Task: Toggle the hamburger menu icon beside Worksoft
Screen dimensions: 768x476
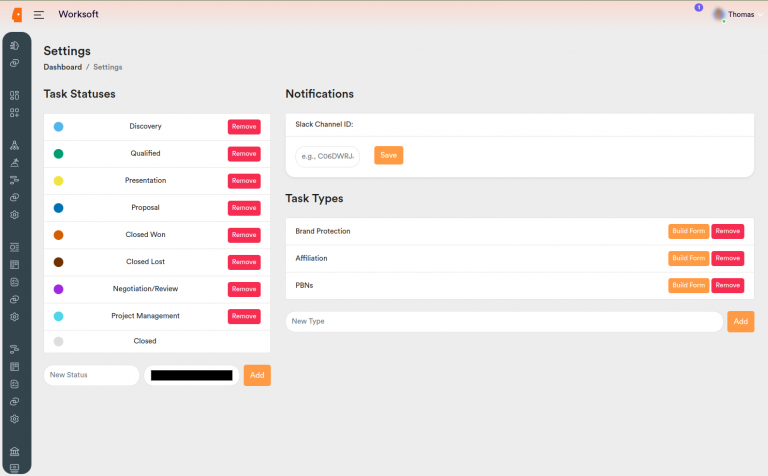Action: pos(39,15)
